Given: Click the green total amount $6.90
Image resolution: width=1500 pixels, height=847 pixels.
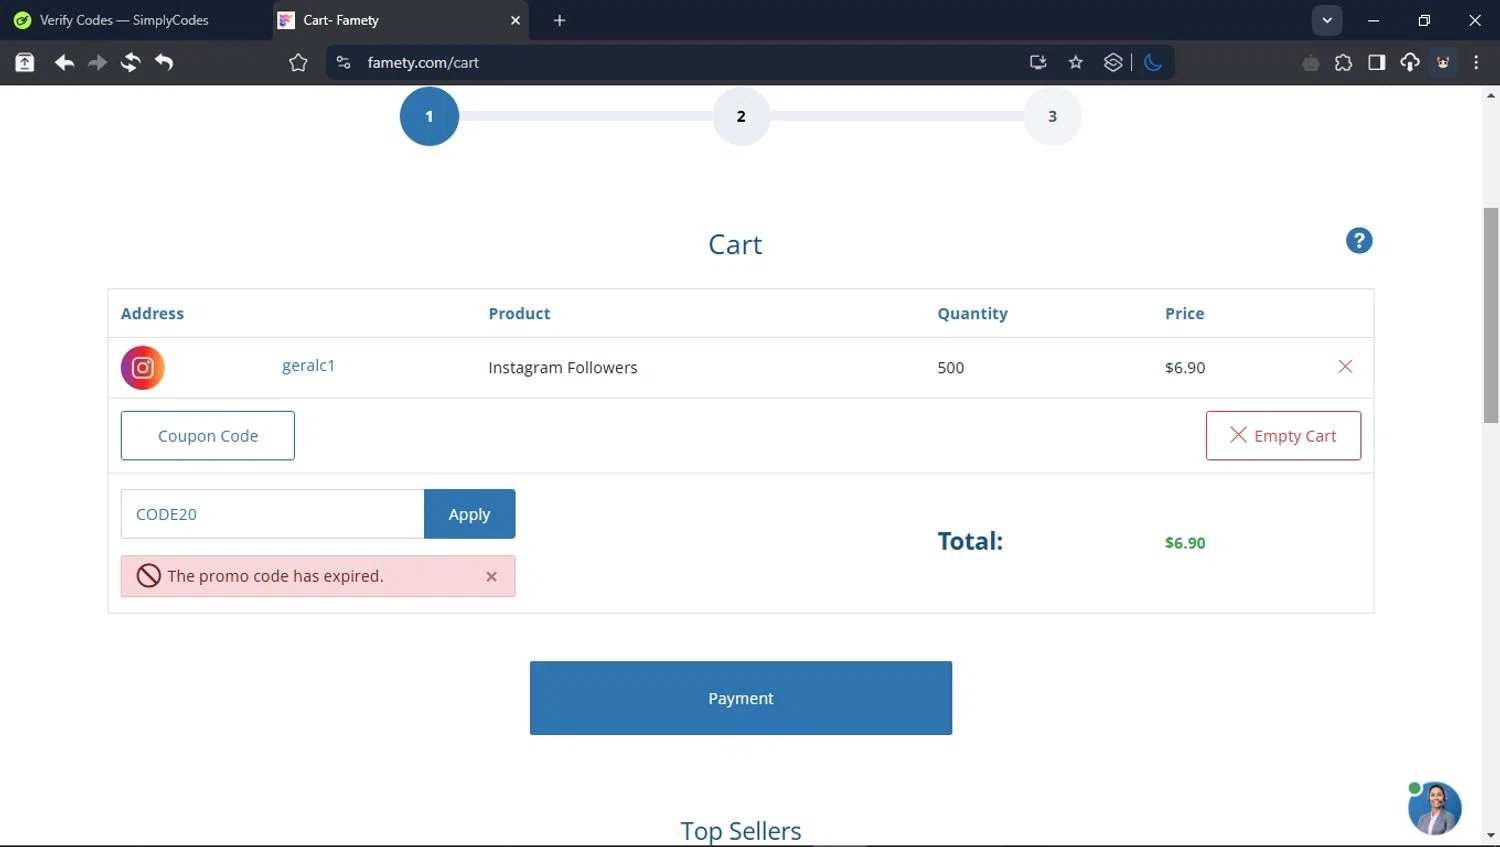Looking at the screenshot, I should pos(1185,543).
